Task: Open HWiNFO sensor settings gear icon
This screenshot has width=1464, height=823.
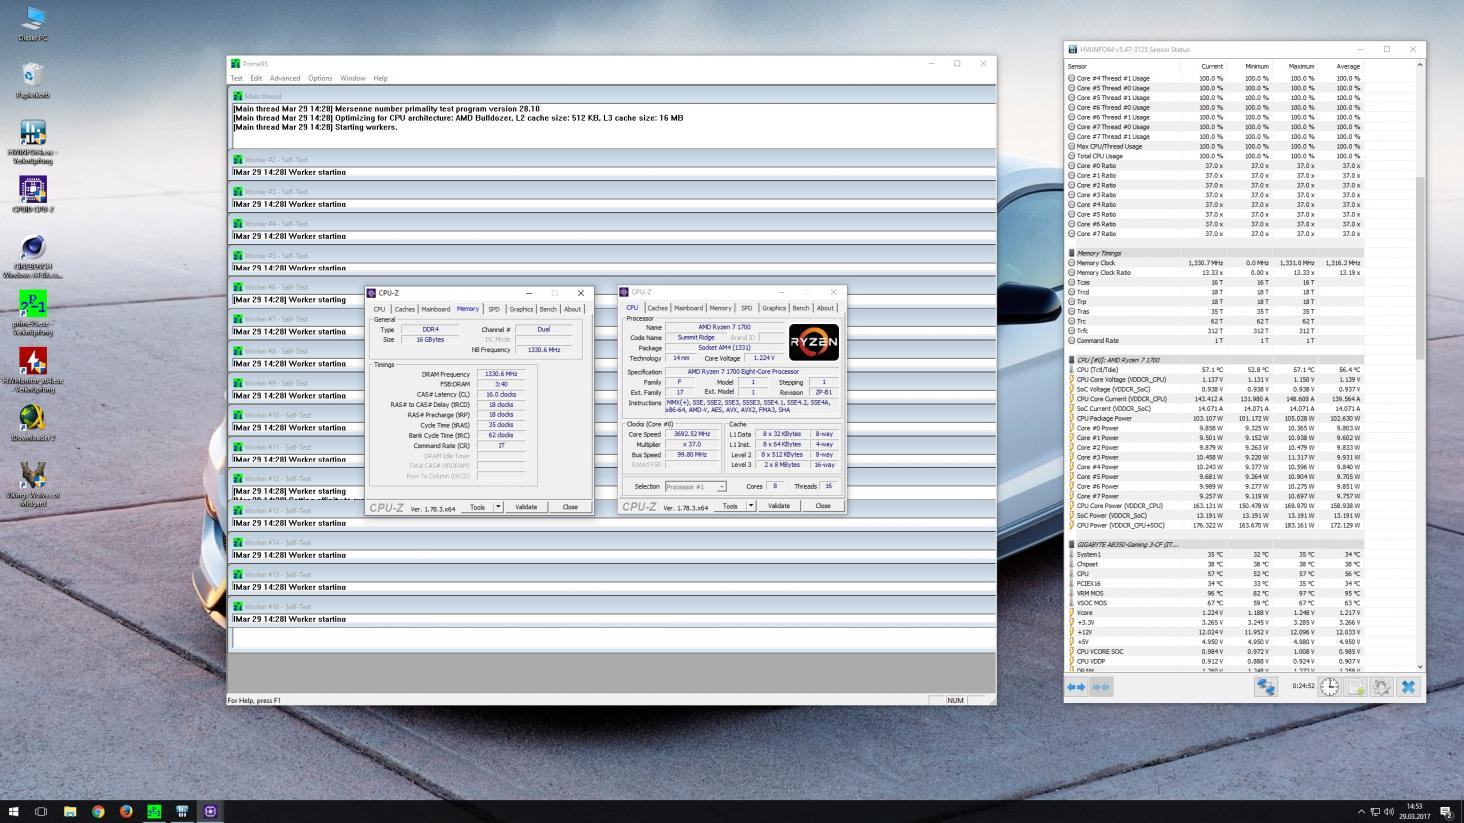Action: pyautogui.click(x=1381, y=687)
